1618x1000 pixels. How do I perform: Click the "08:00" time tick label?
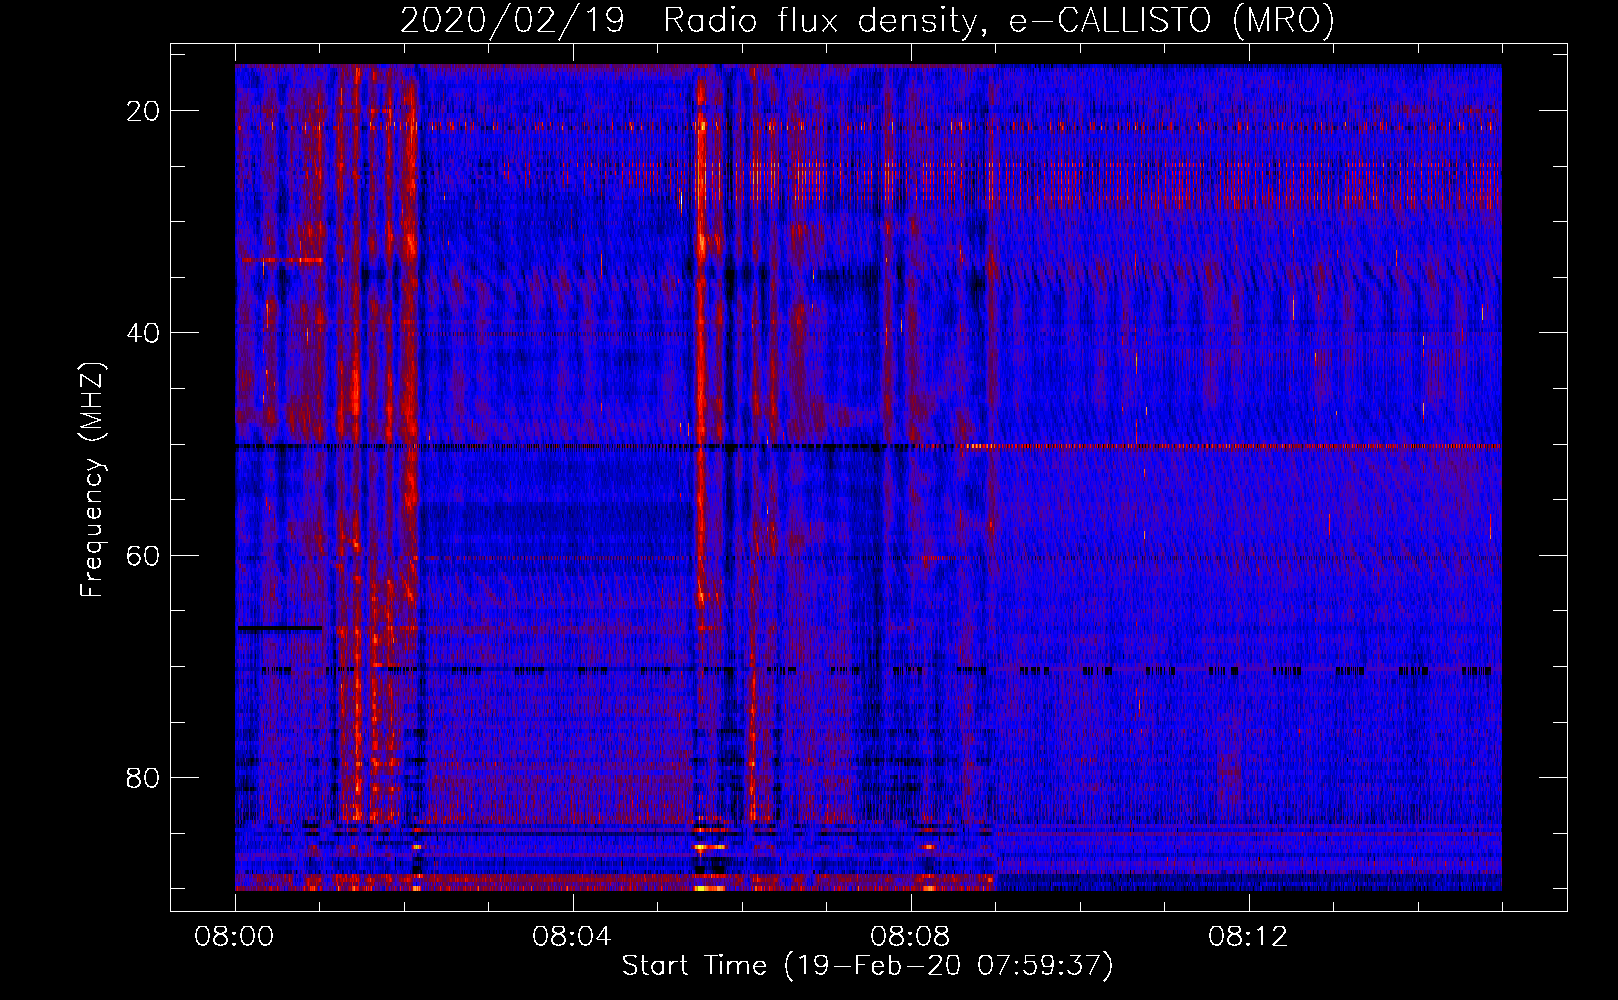235,937
